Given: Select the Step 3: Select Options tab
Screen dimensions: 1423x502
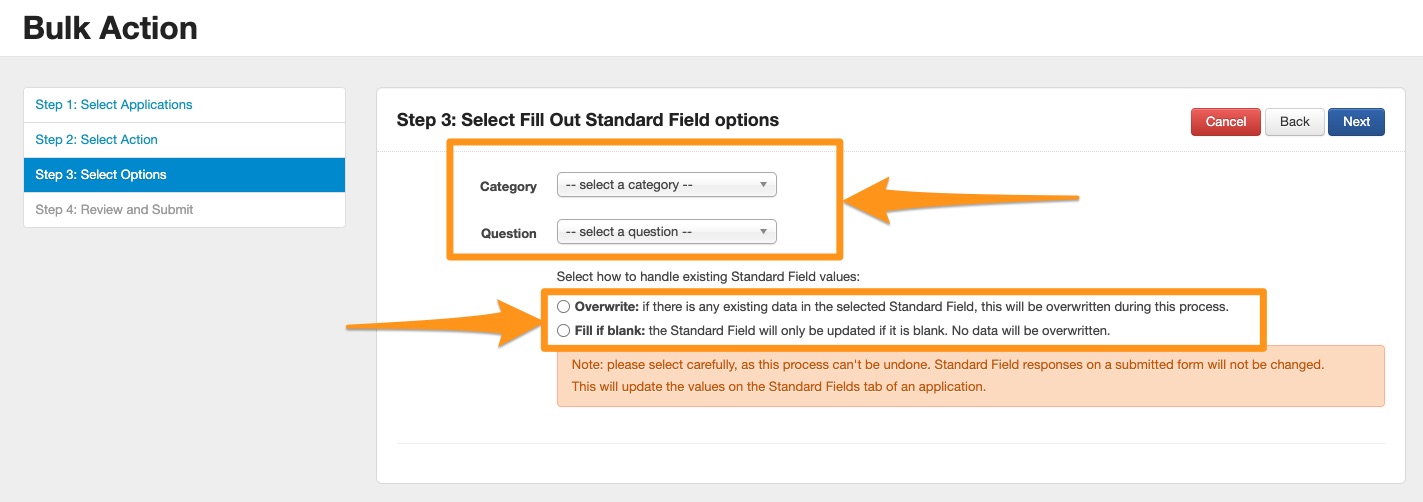Looking at the screenshot, I should pyautogui.click(x=101, y=175).
